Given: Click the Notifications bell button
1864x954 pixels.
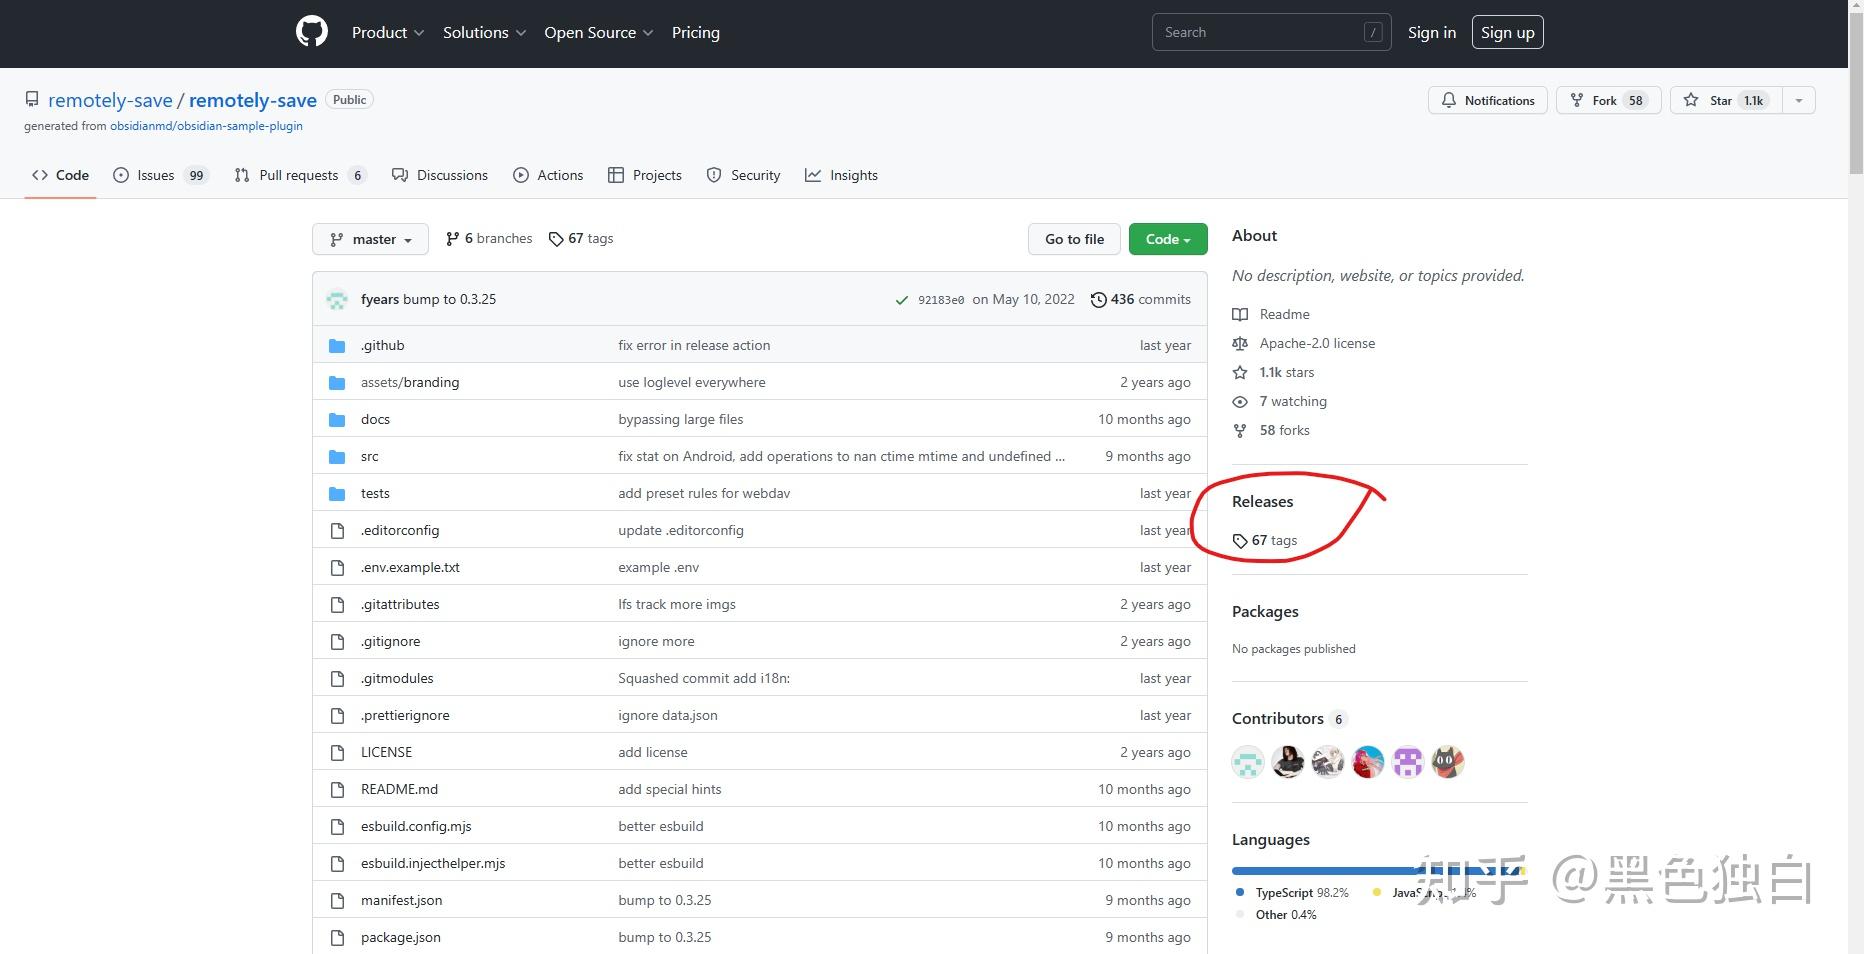Looking at the screenshot, I should point(1488,100).
